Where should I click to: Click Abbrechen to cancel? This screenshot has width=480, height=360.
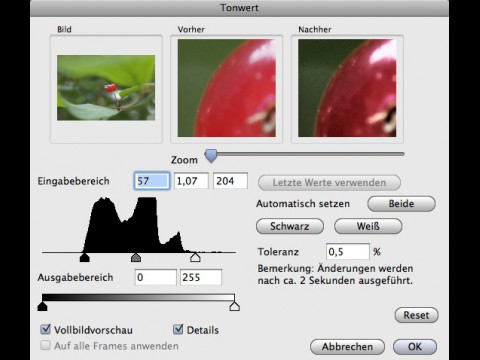pos(347,347)
